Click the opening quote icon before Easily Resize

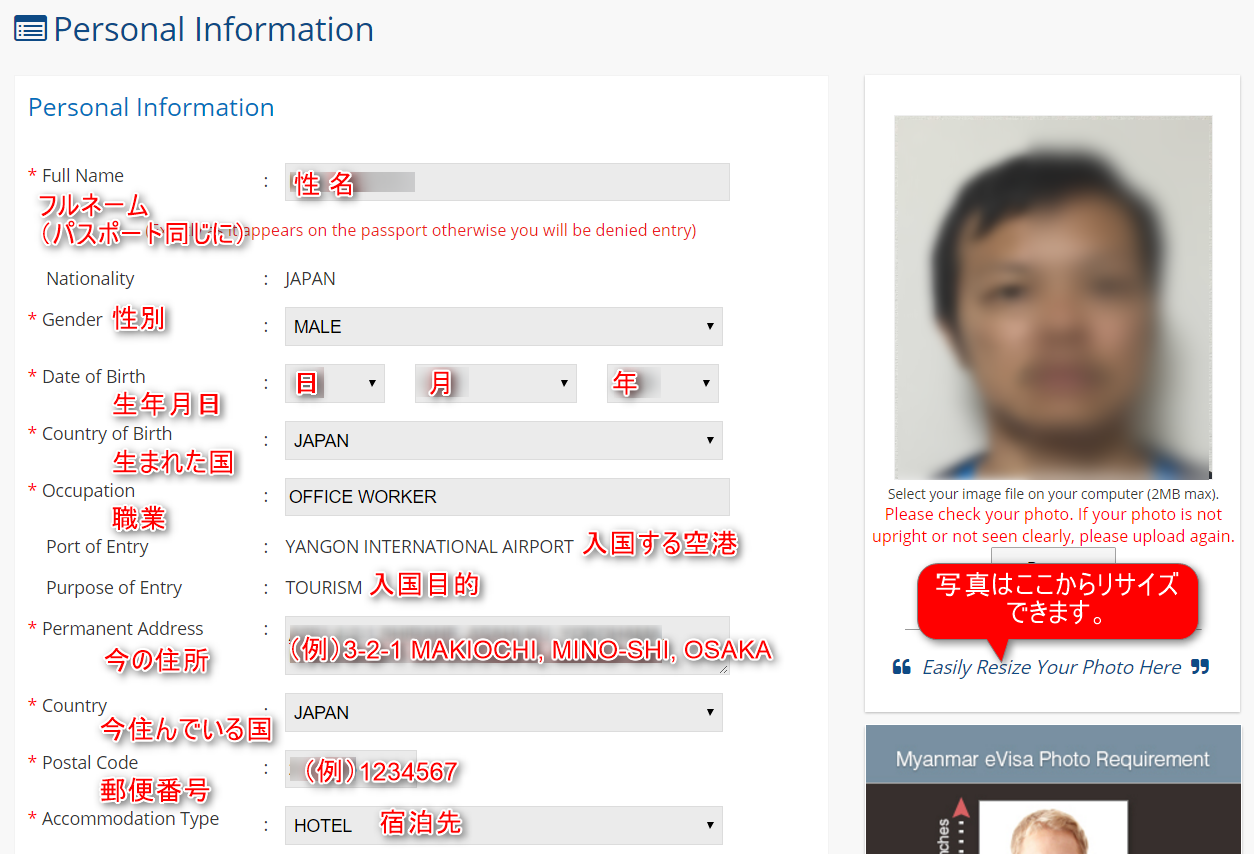901,667
